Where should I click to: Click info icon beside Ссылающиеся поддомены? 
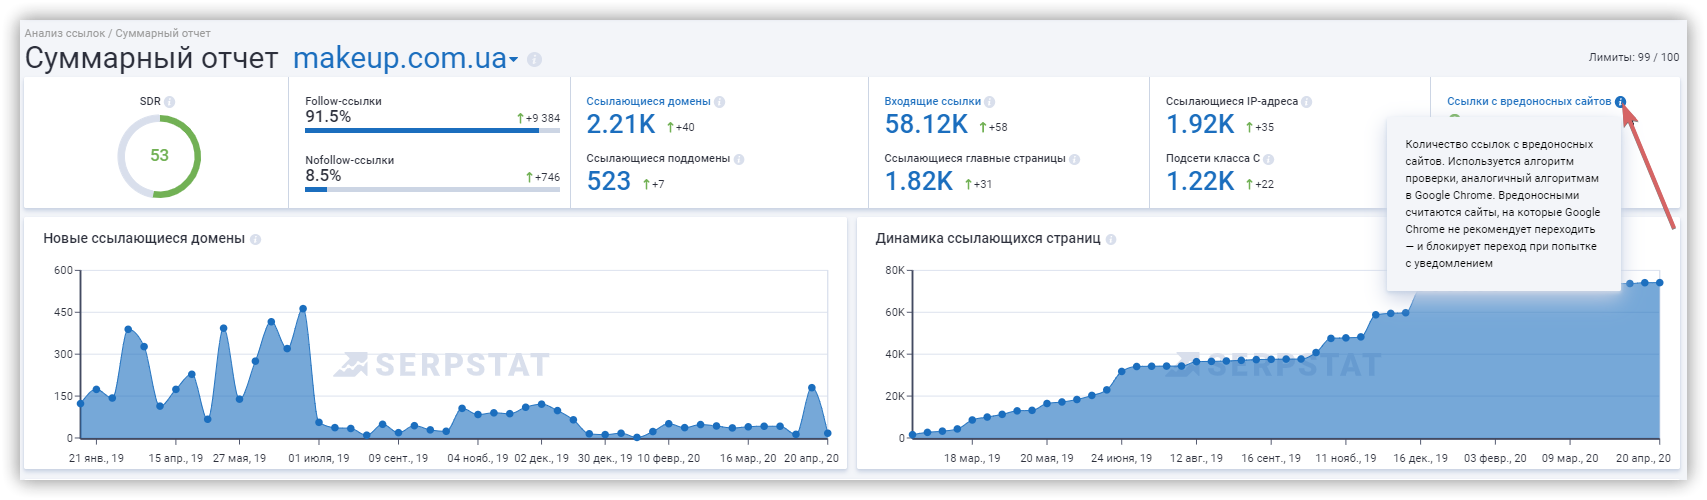pyautogui.click(x=739, y=159)
